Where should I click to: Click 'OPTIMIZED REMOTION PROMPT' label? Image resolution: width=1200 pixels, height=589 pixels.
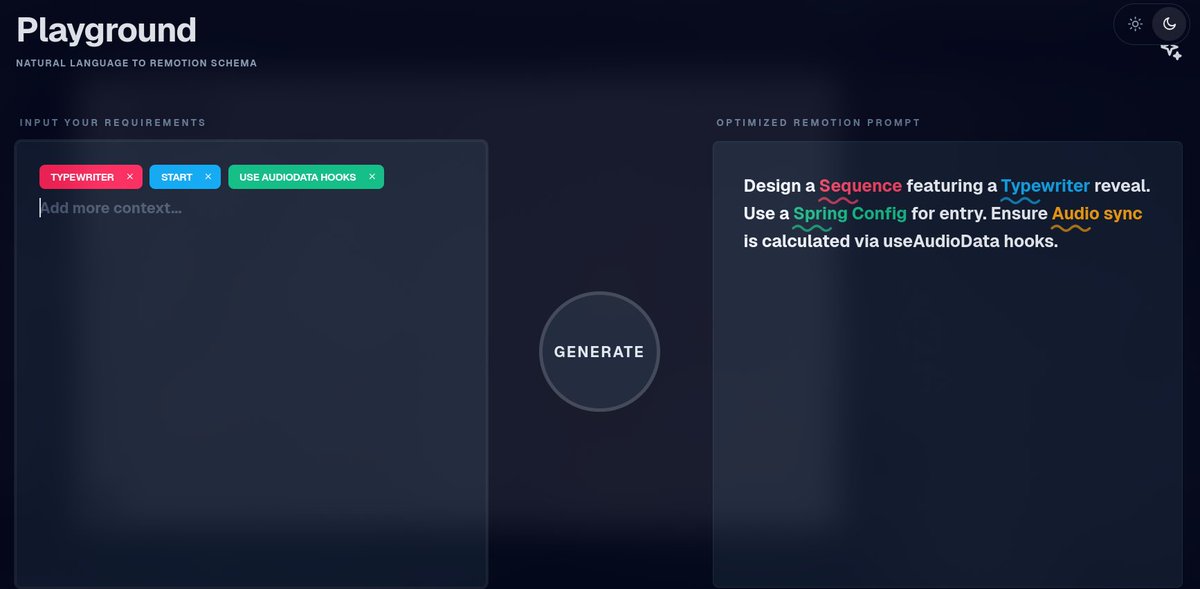point(818,122)
